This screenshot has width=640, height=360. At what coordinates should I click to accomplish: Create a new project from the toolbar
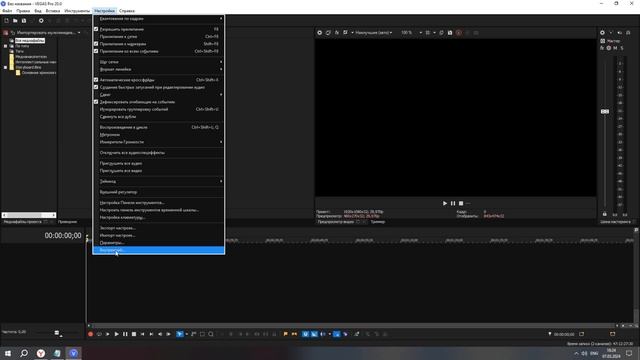coord(6,20)
